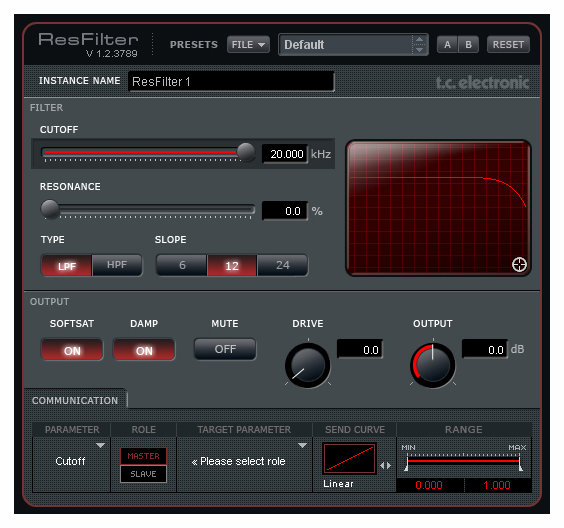Screen dimensions: 564x528
Task: Toggle DAMP ON button
Action: (144, 350)
